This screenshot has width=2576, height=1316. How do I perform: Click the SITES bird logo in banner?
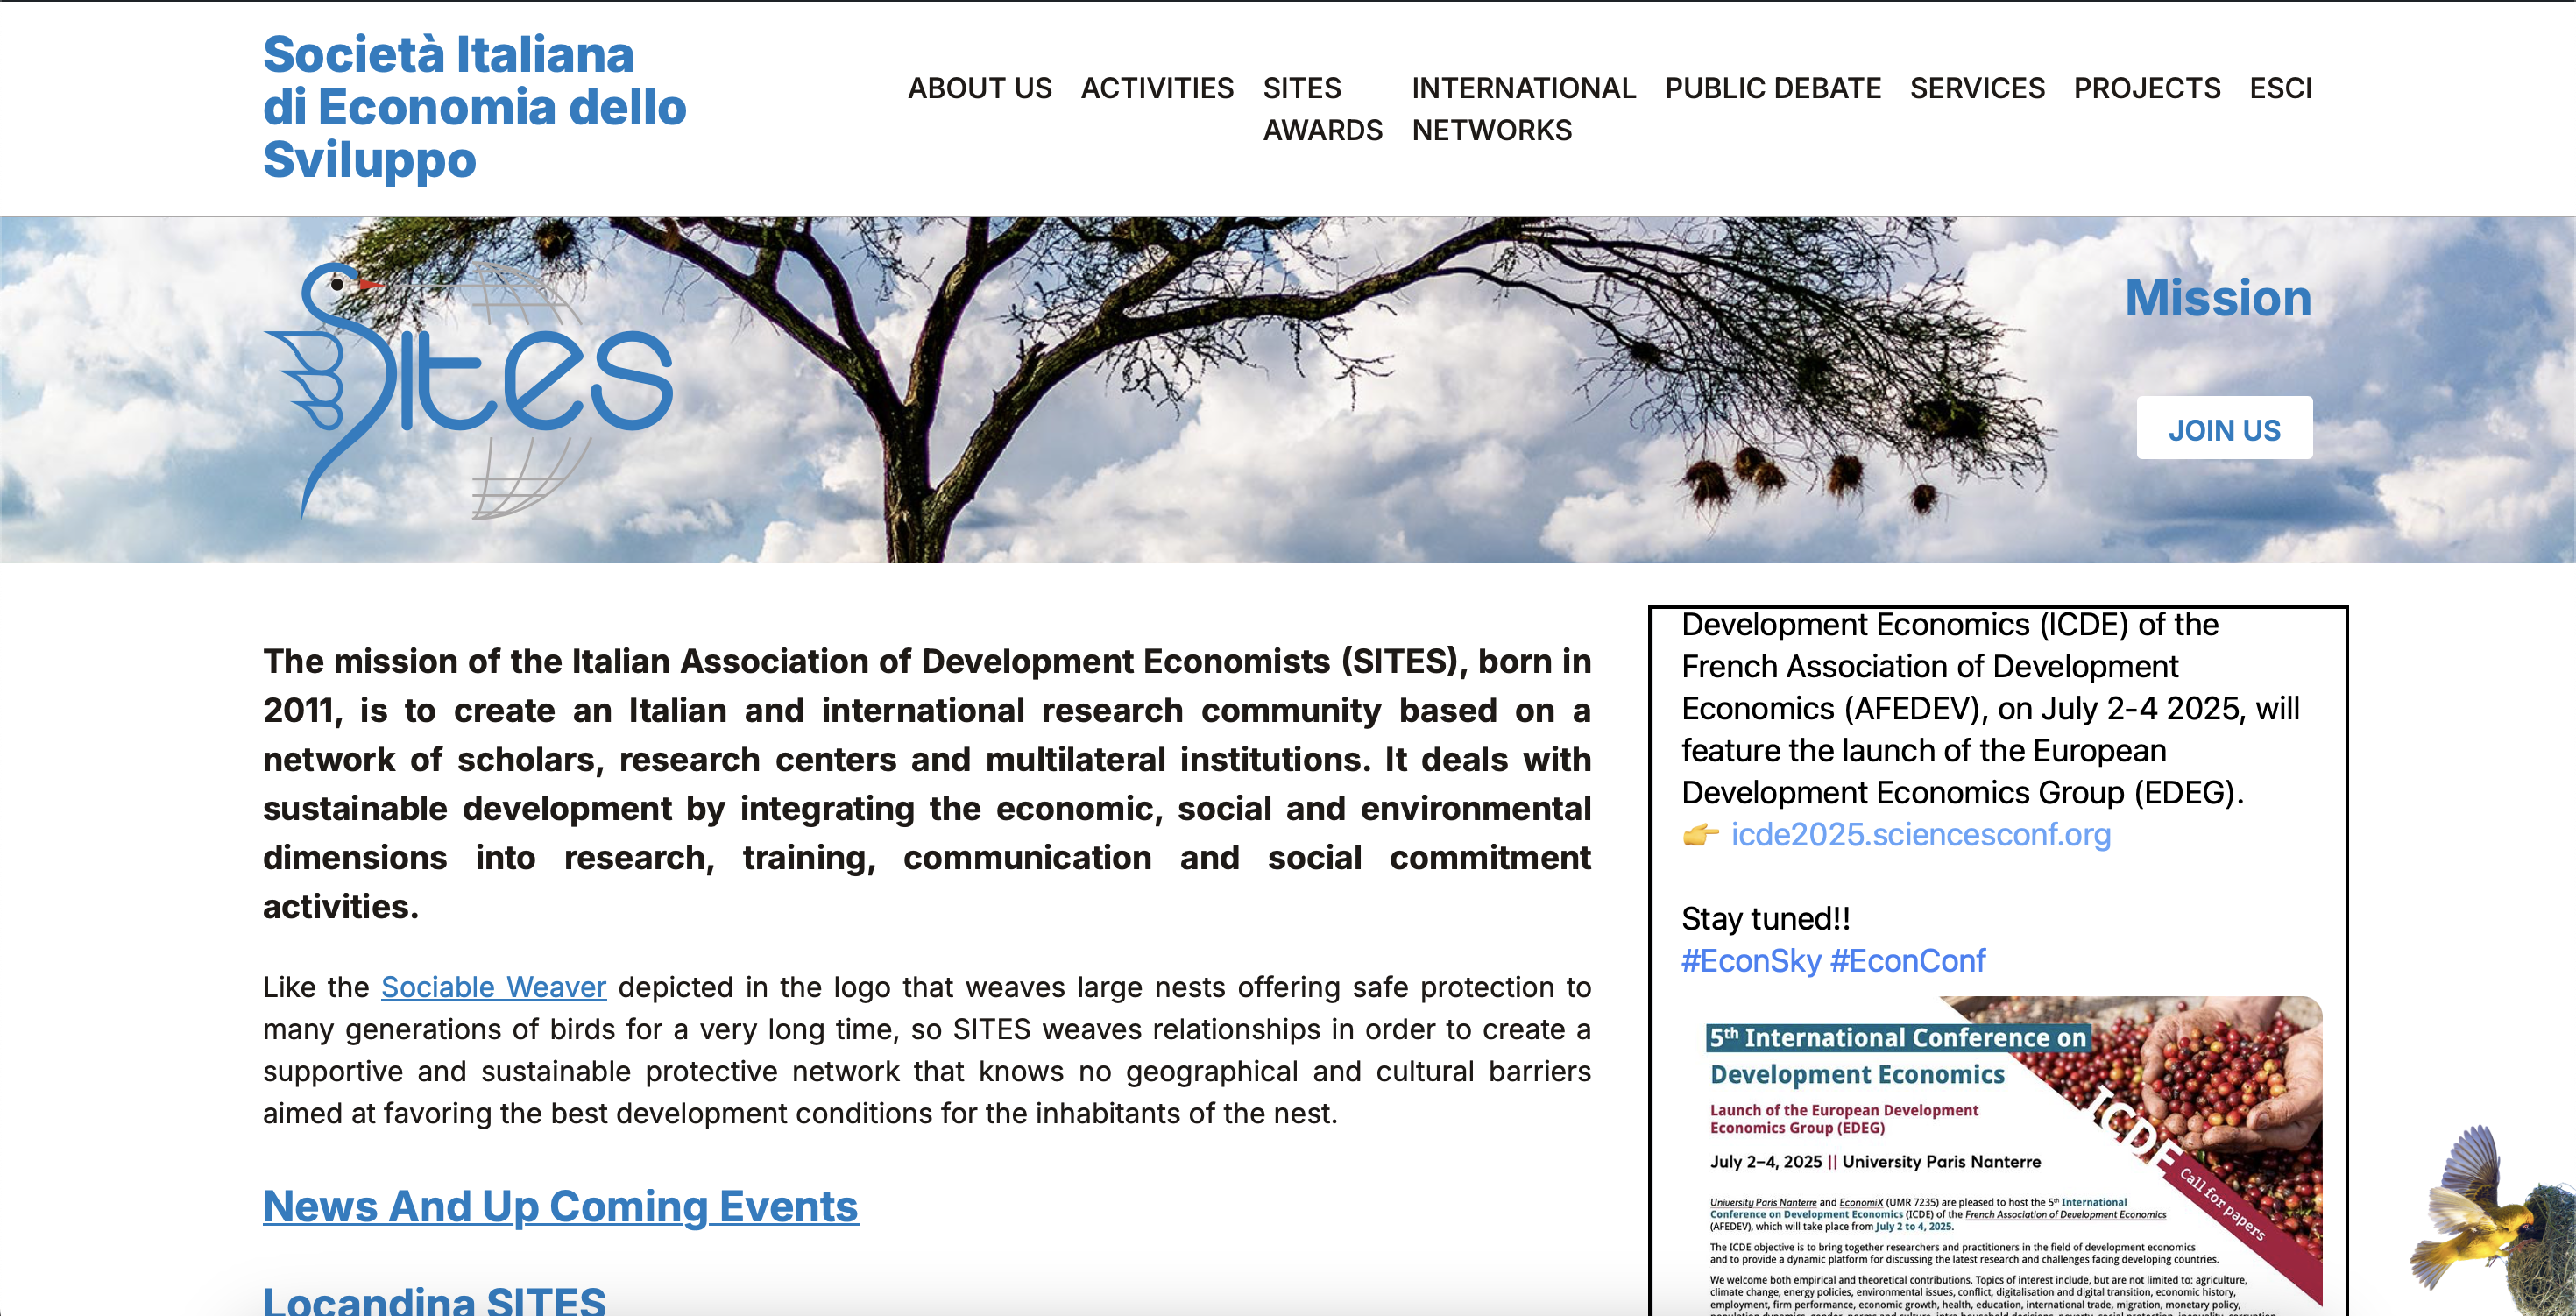468,390
